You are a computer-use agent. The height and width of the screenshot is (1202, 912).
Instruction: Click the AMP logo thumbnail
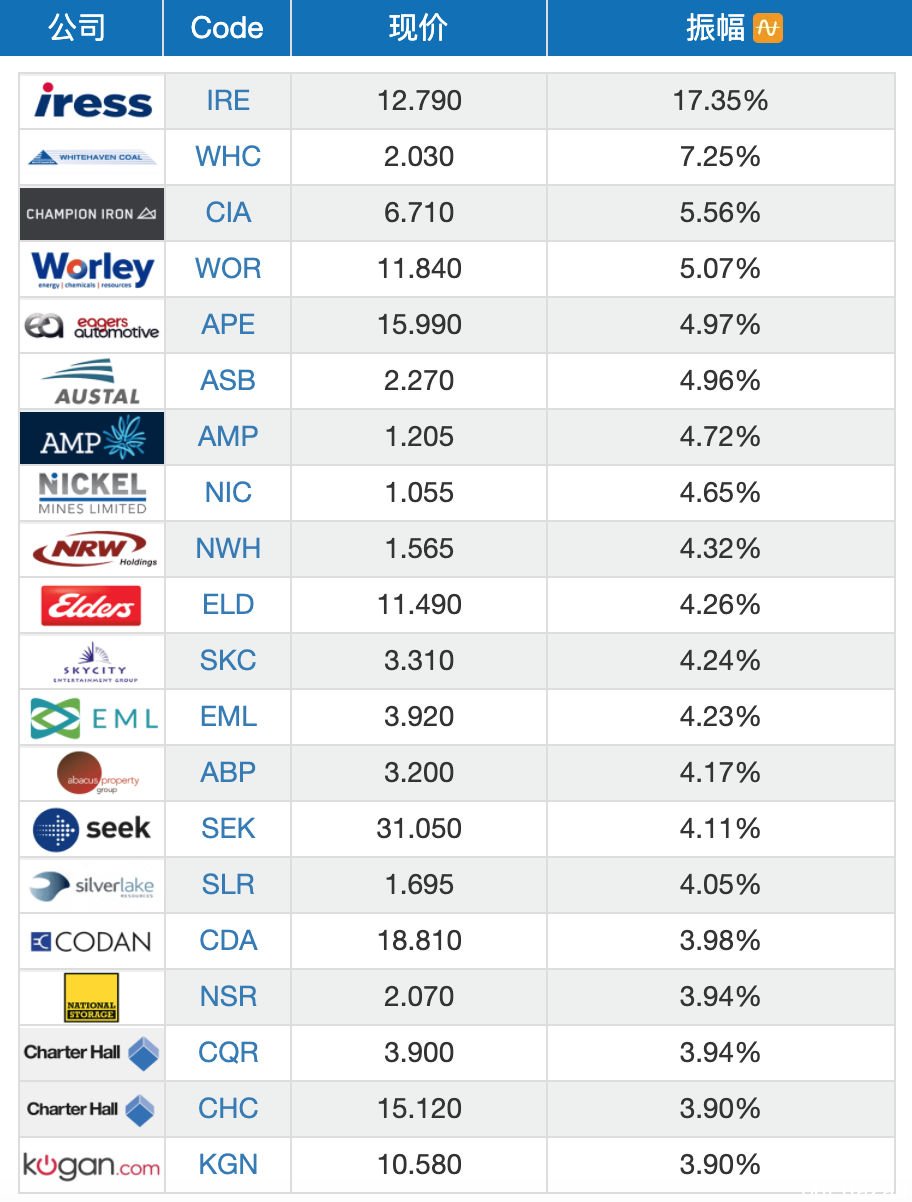(x=92, y=437)
